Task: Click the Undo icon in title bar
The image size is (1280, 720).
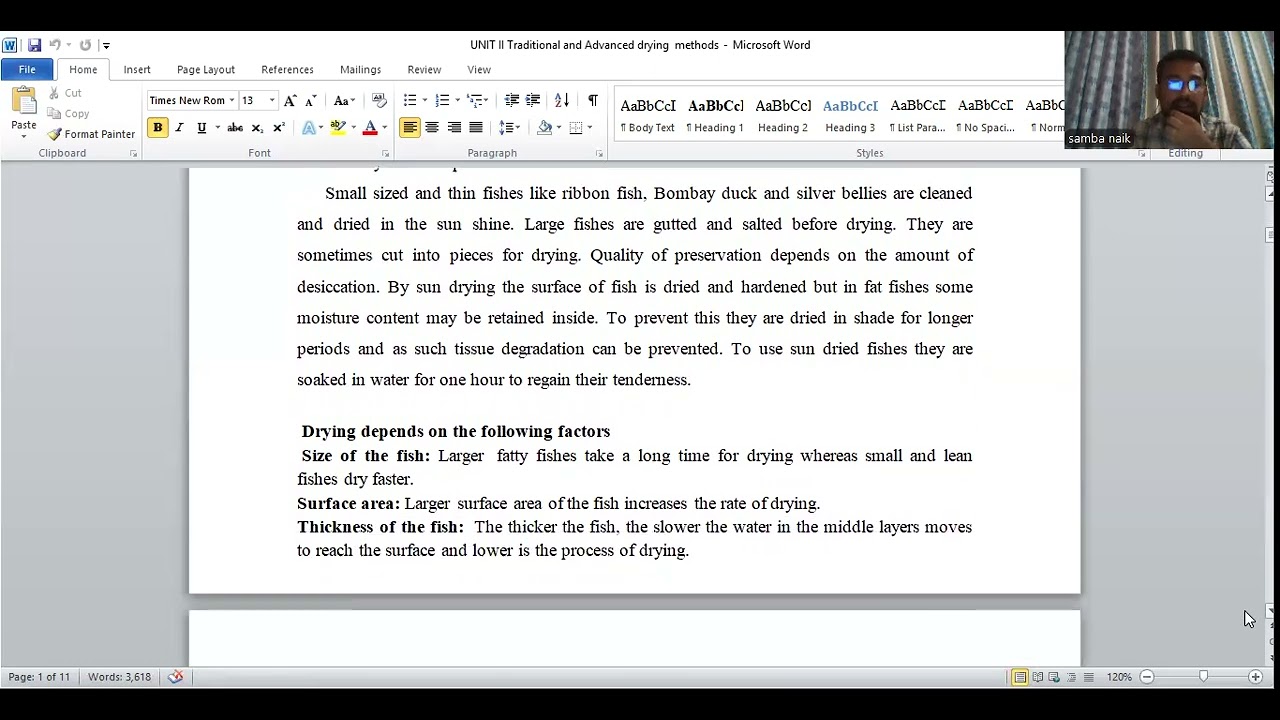Action: tap(55, 45)
